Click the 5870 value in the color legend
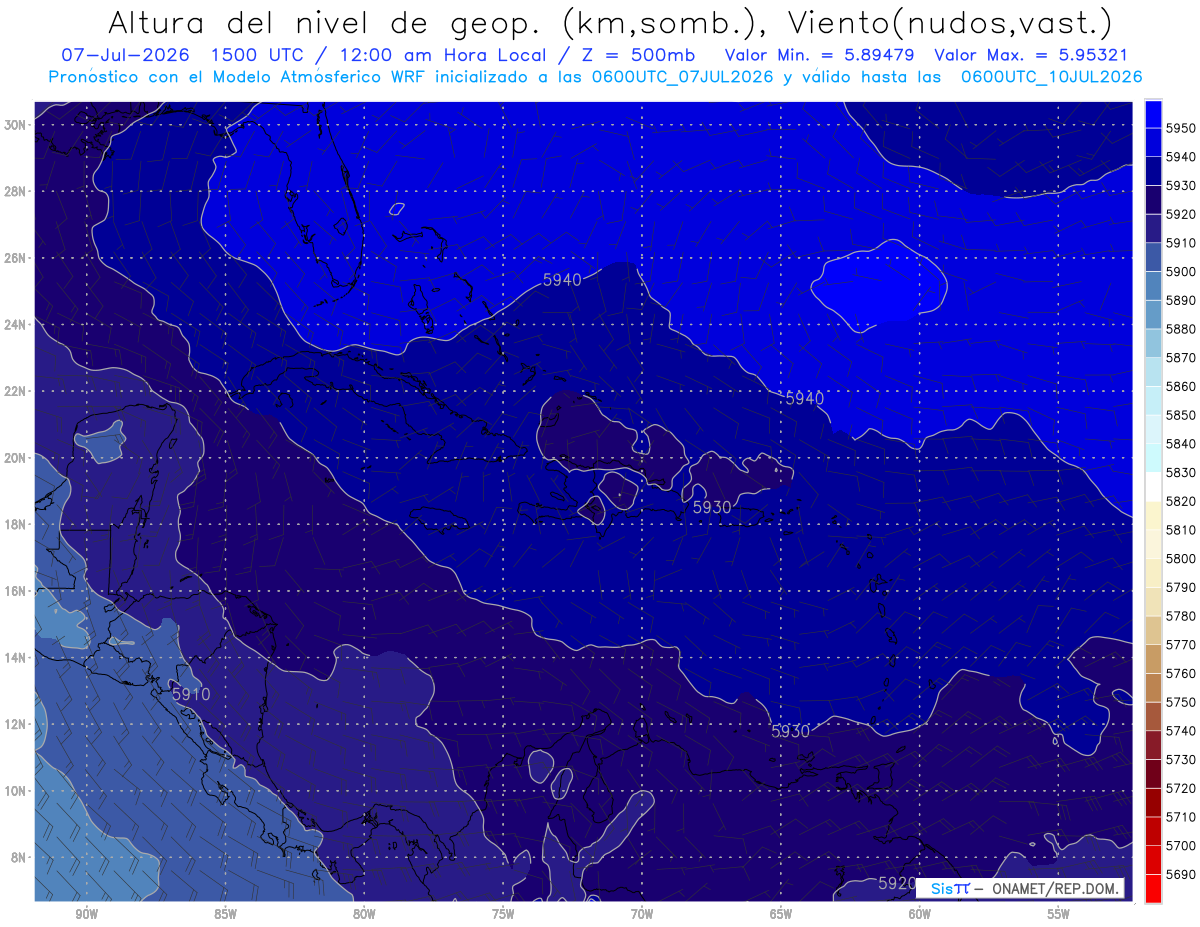Screen dimensions: 1200x927 tap(1180, 357)
